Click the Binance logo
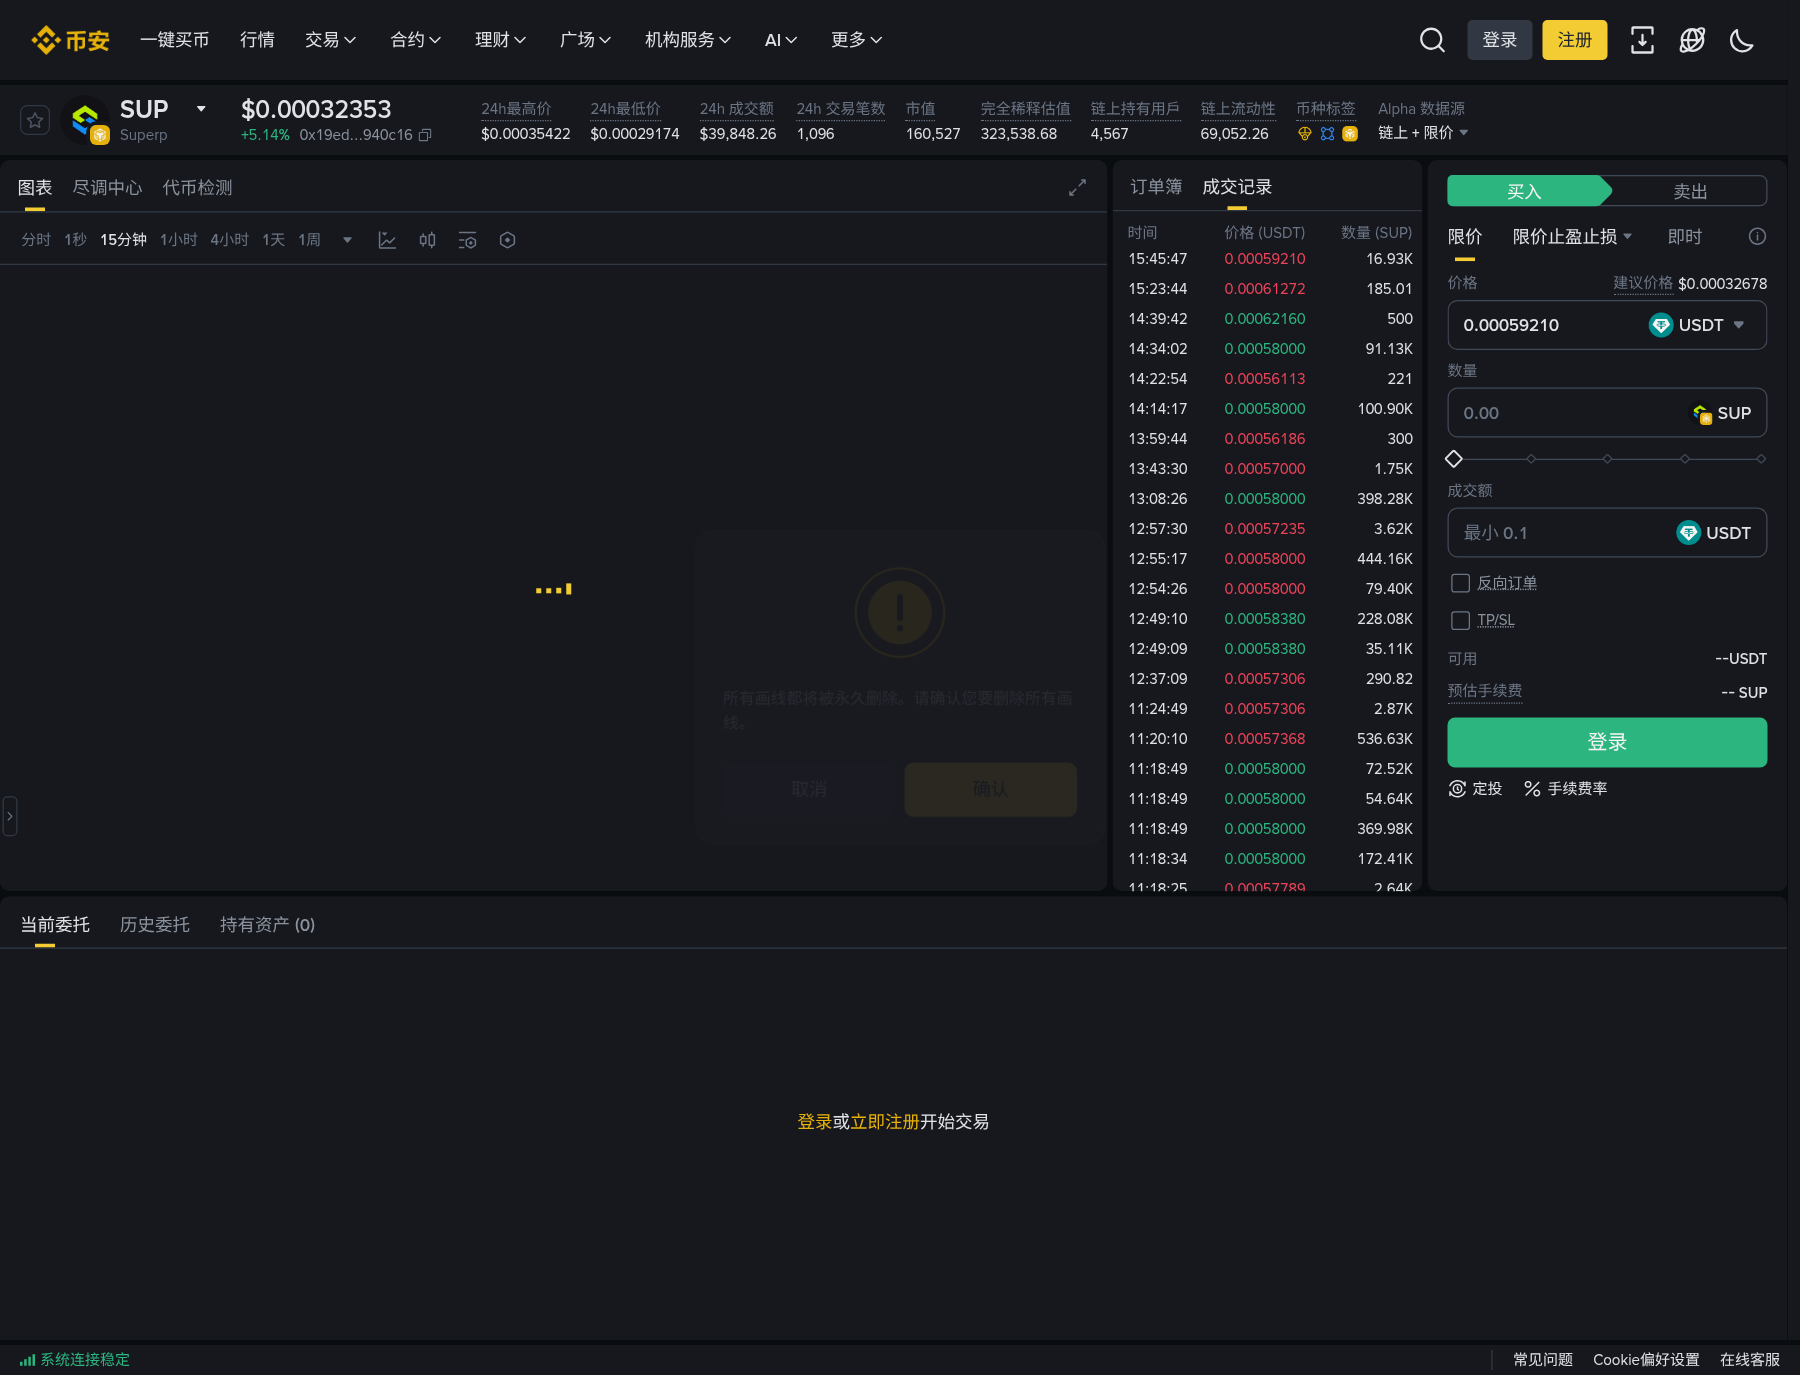The width and height of the screenshot is (1800, 1375). (70, 40)
